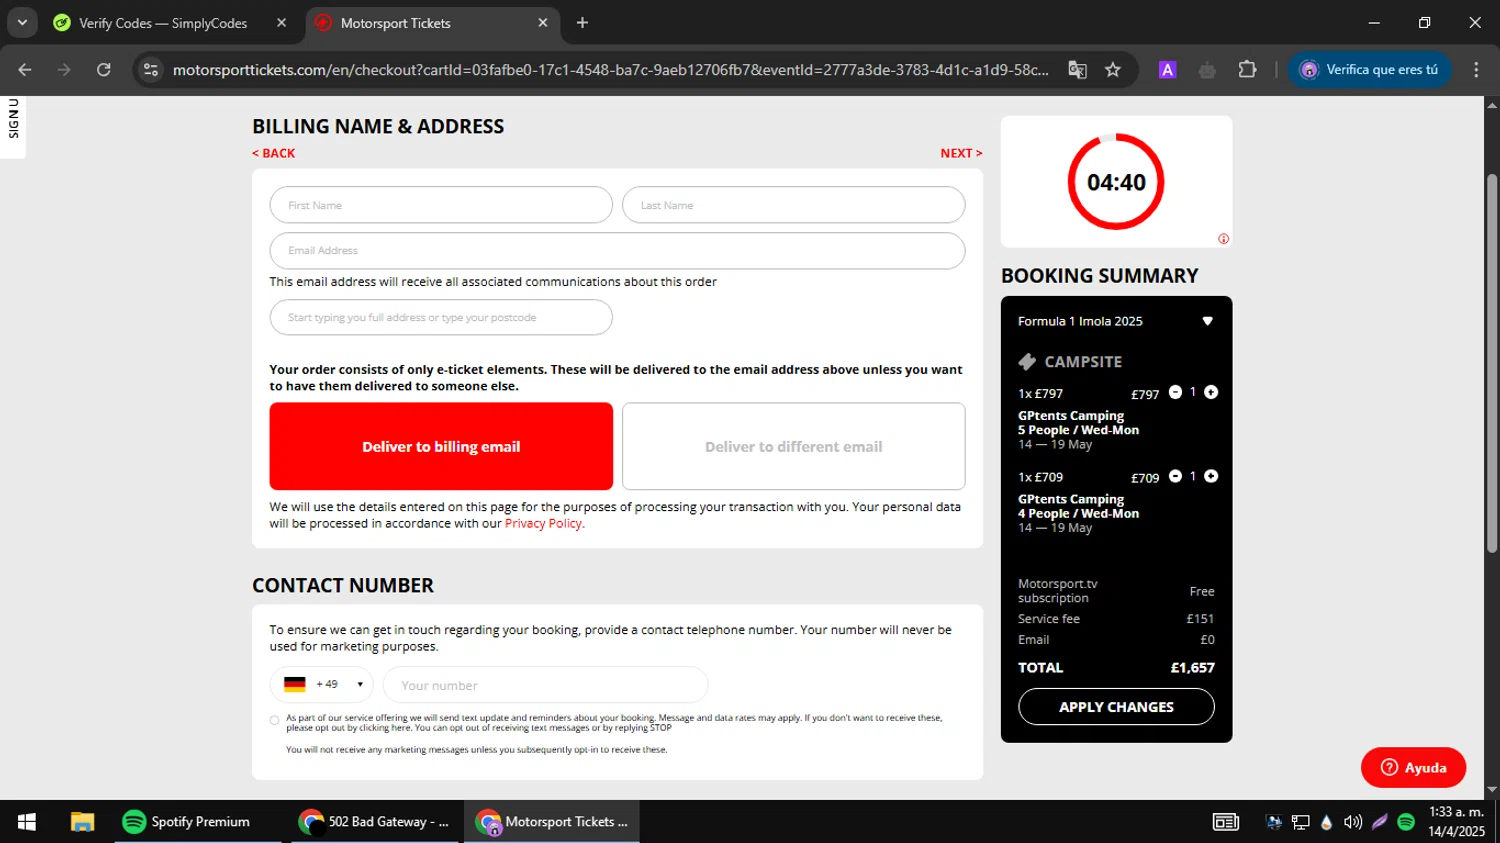
Task: Reload the current page
Action: (104, 70)
